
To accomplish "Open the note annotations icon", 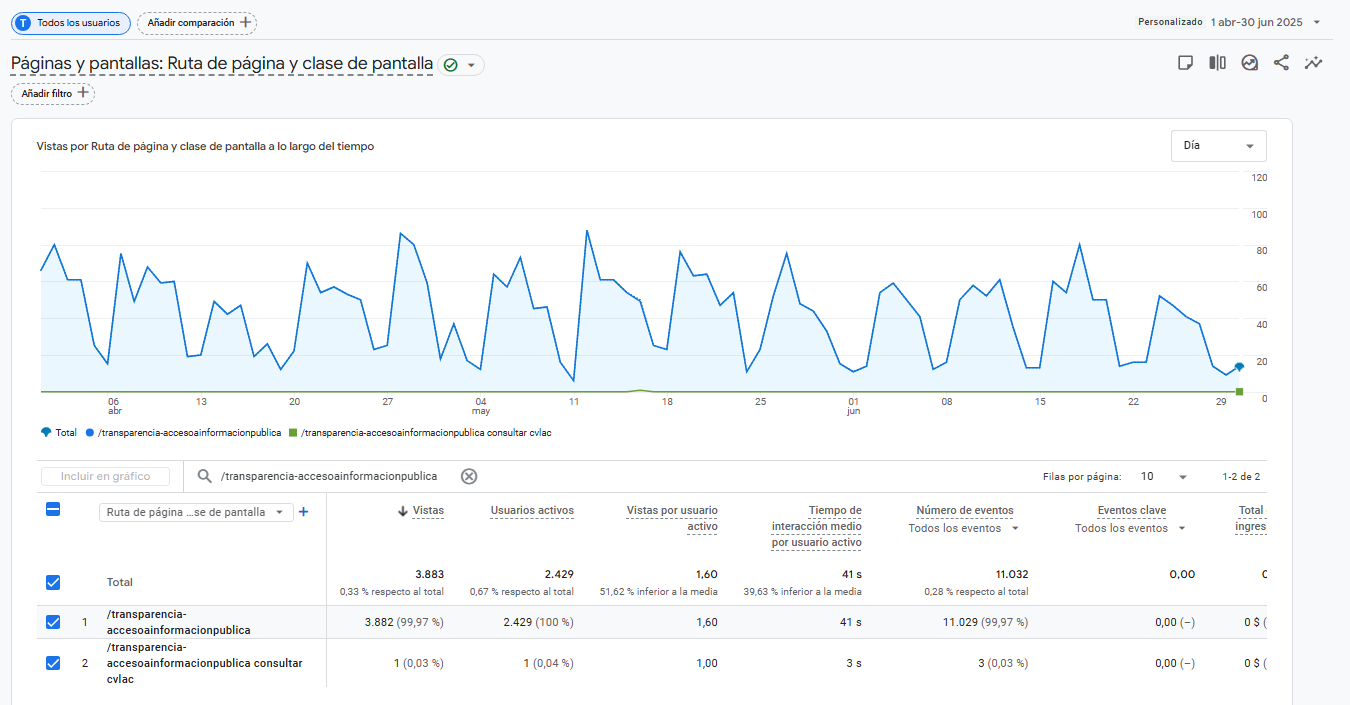I will [1185, 63].
